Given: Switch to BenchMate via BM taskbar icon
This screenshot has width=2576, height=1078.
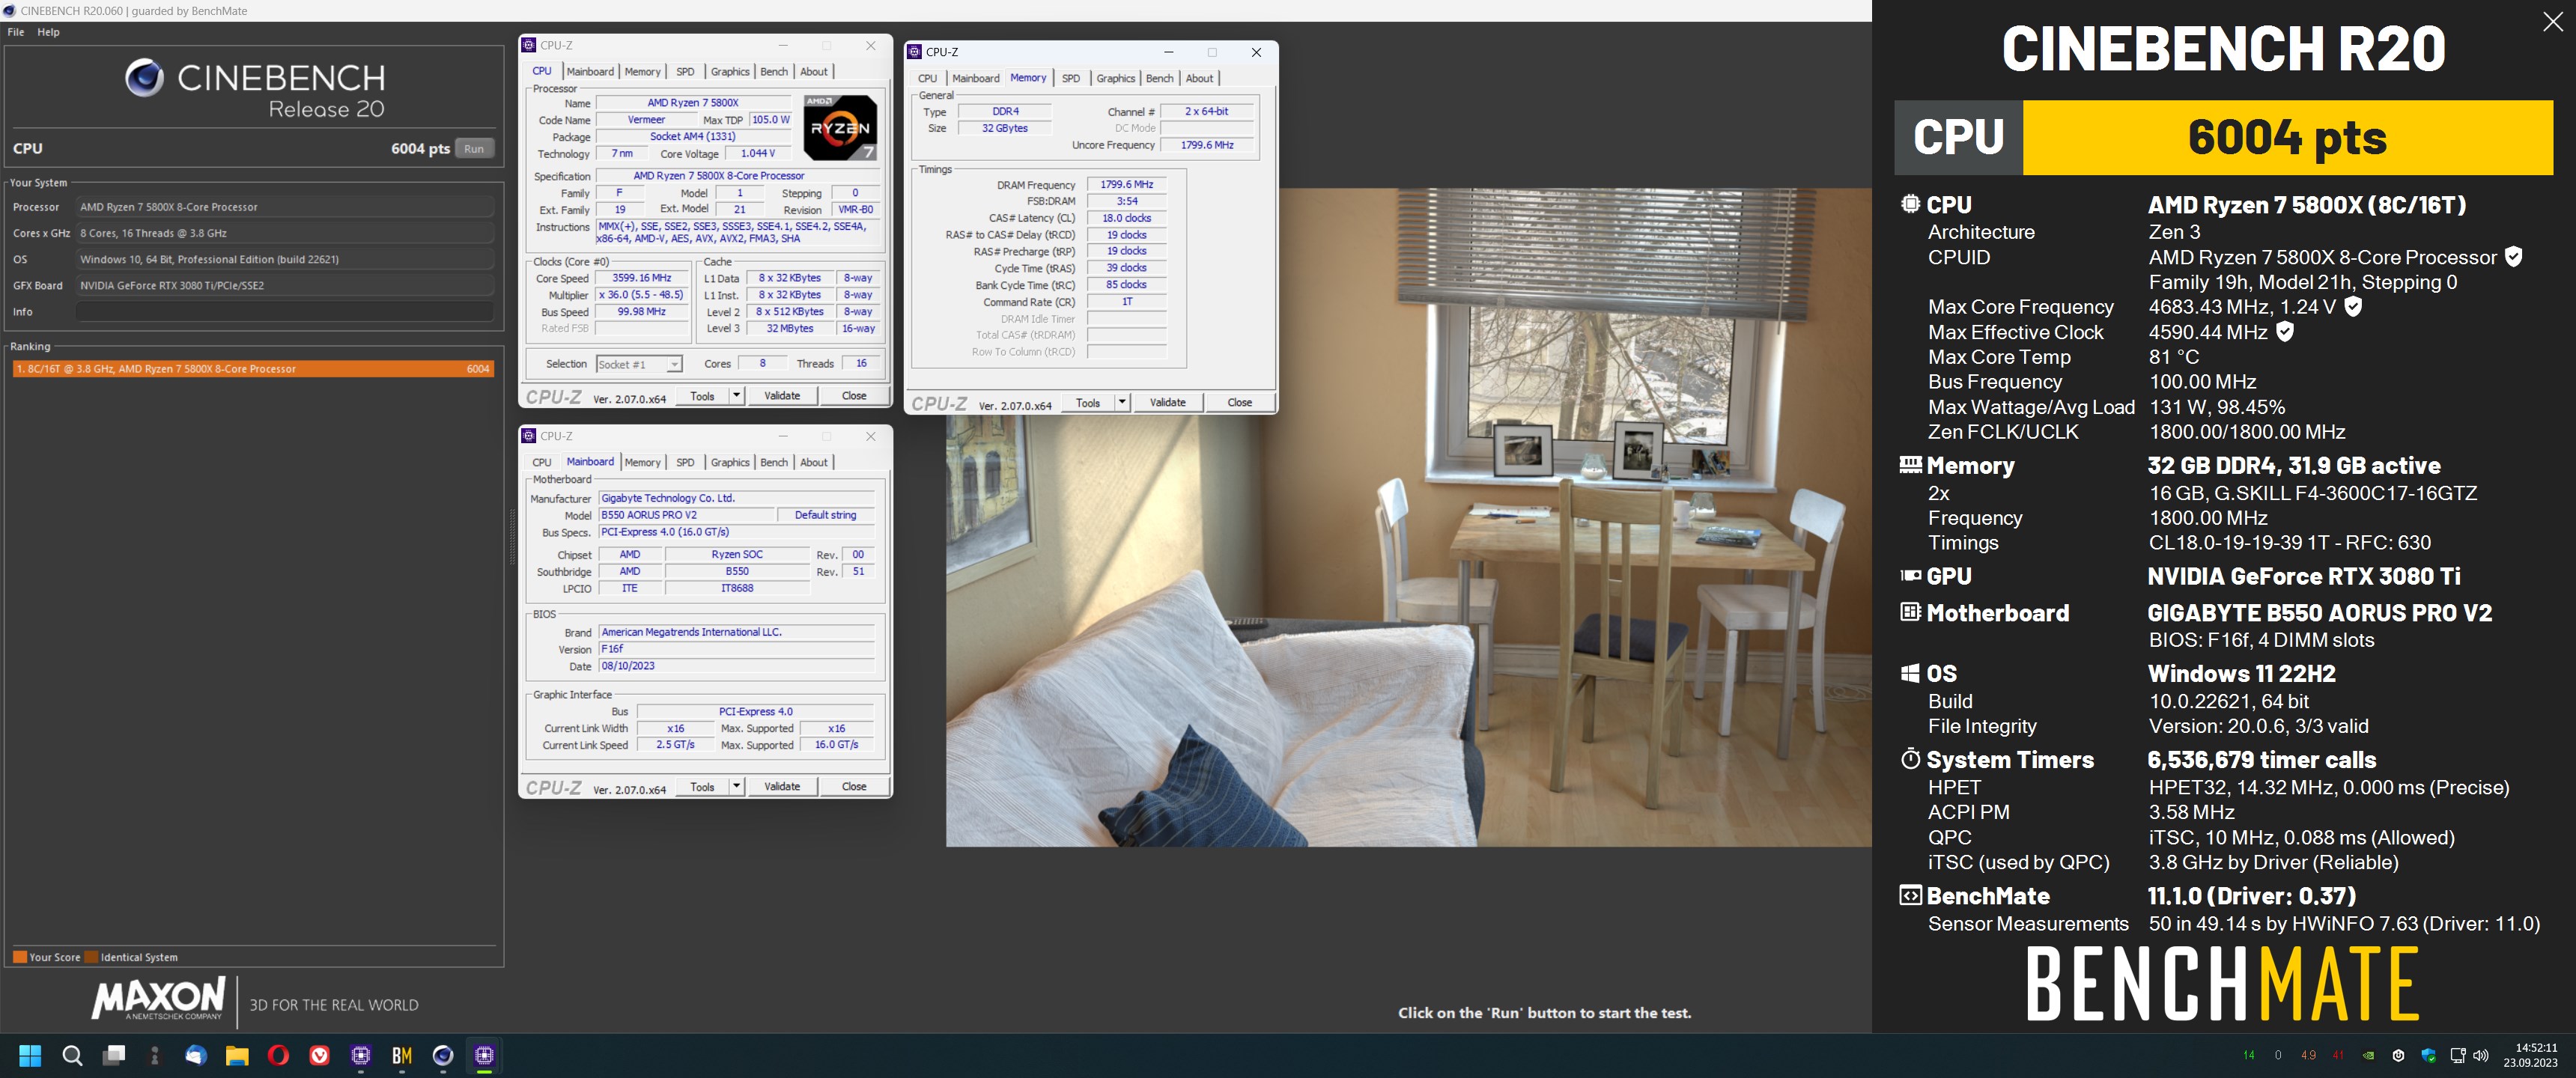Looking at the screenshot, I should (x=402, y=1055).
